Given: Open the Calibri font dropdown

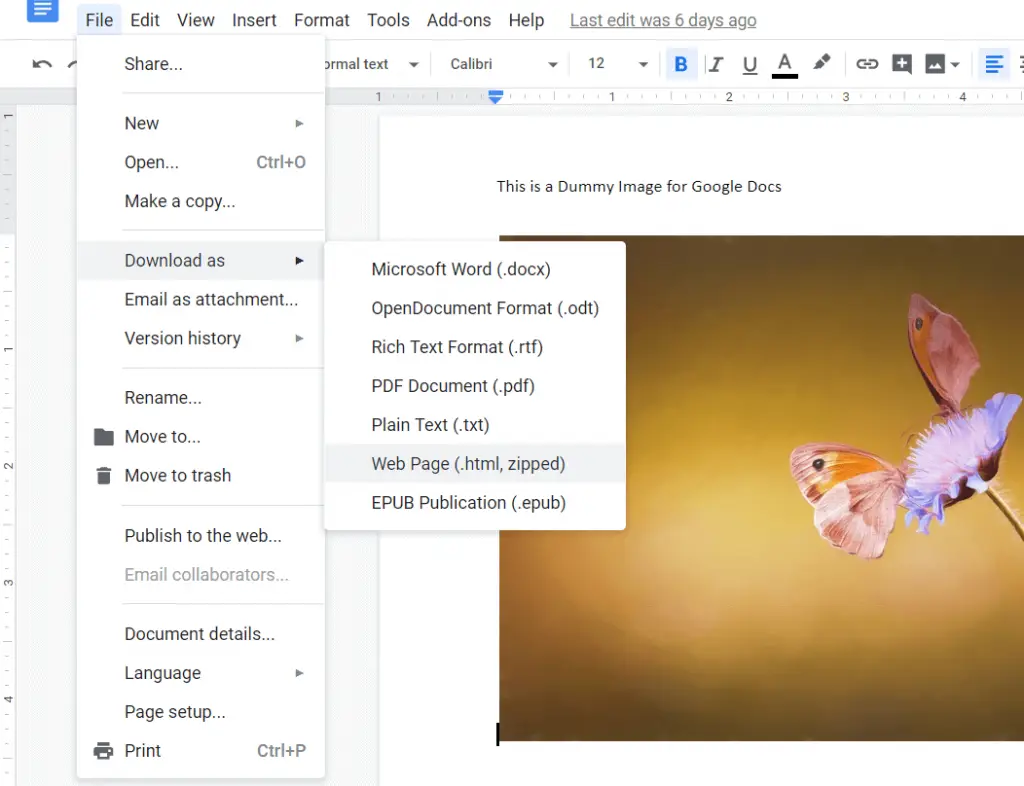Looking at the screenshot, I should [x=502, y=63].
